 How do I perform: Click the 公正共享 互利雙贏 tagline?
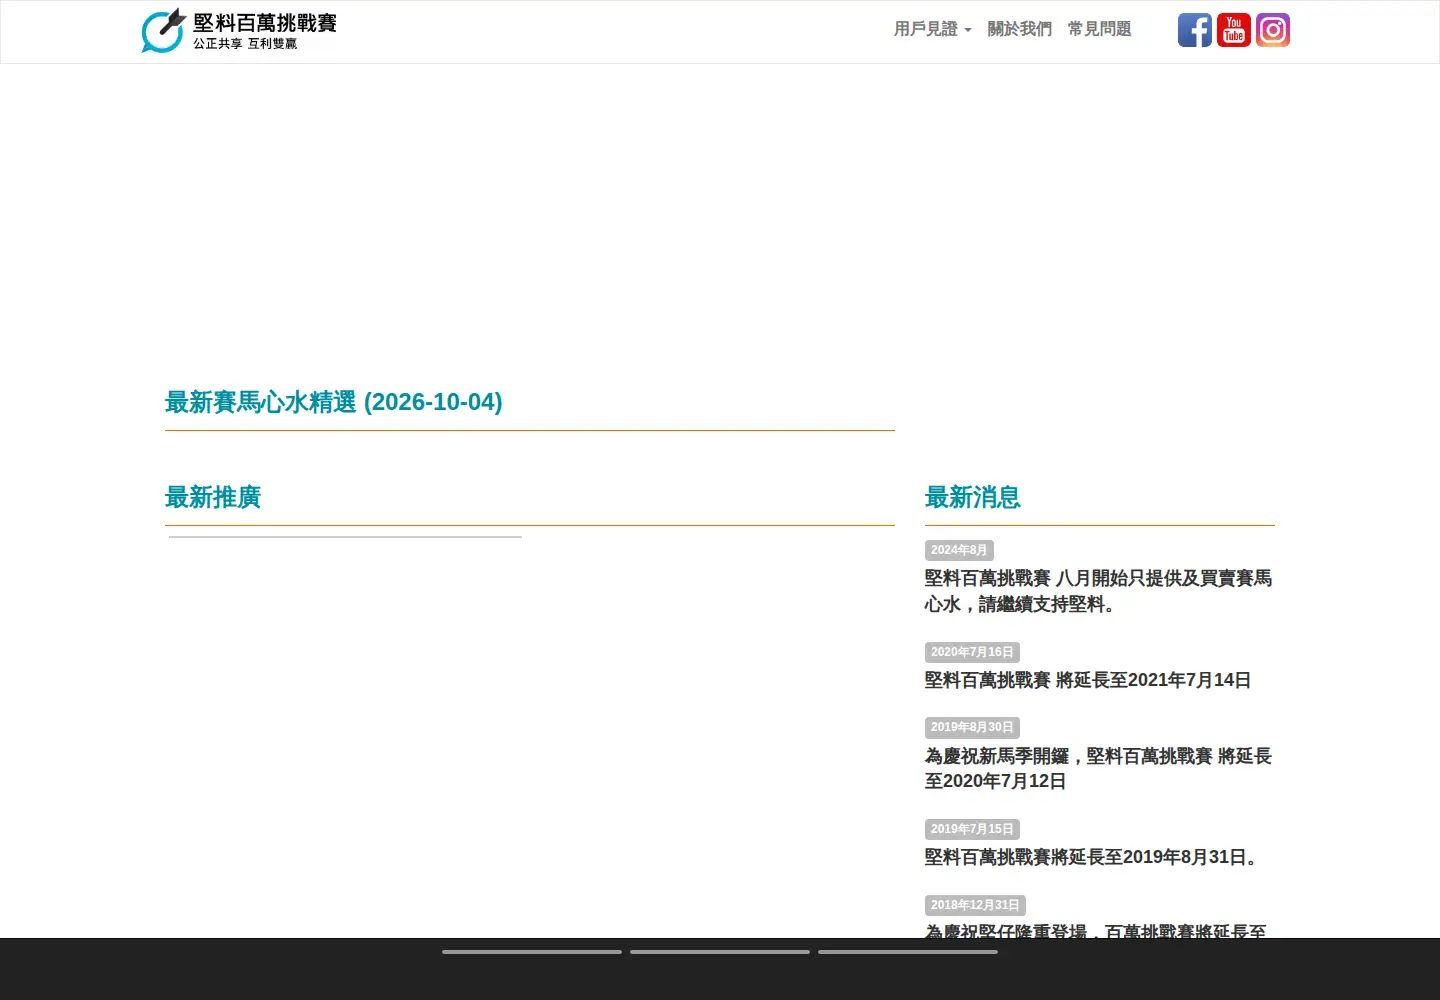(x=245, y=44)
